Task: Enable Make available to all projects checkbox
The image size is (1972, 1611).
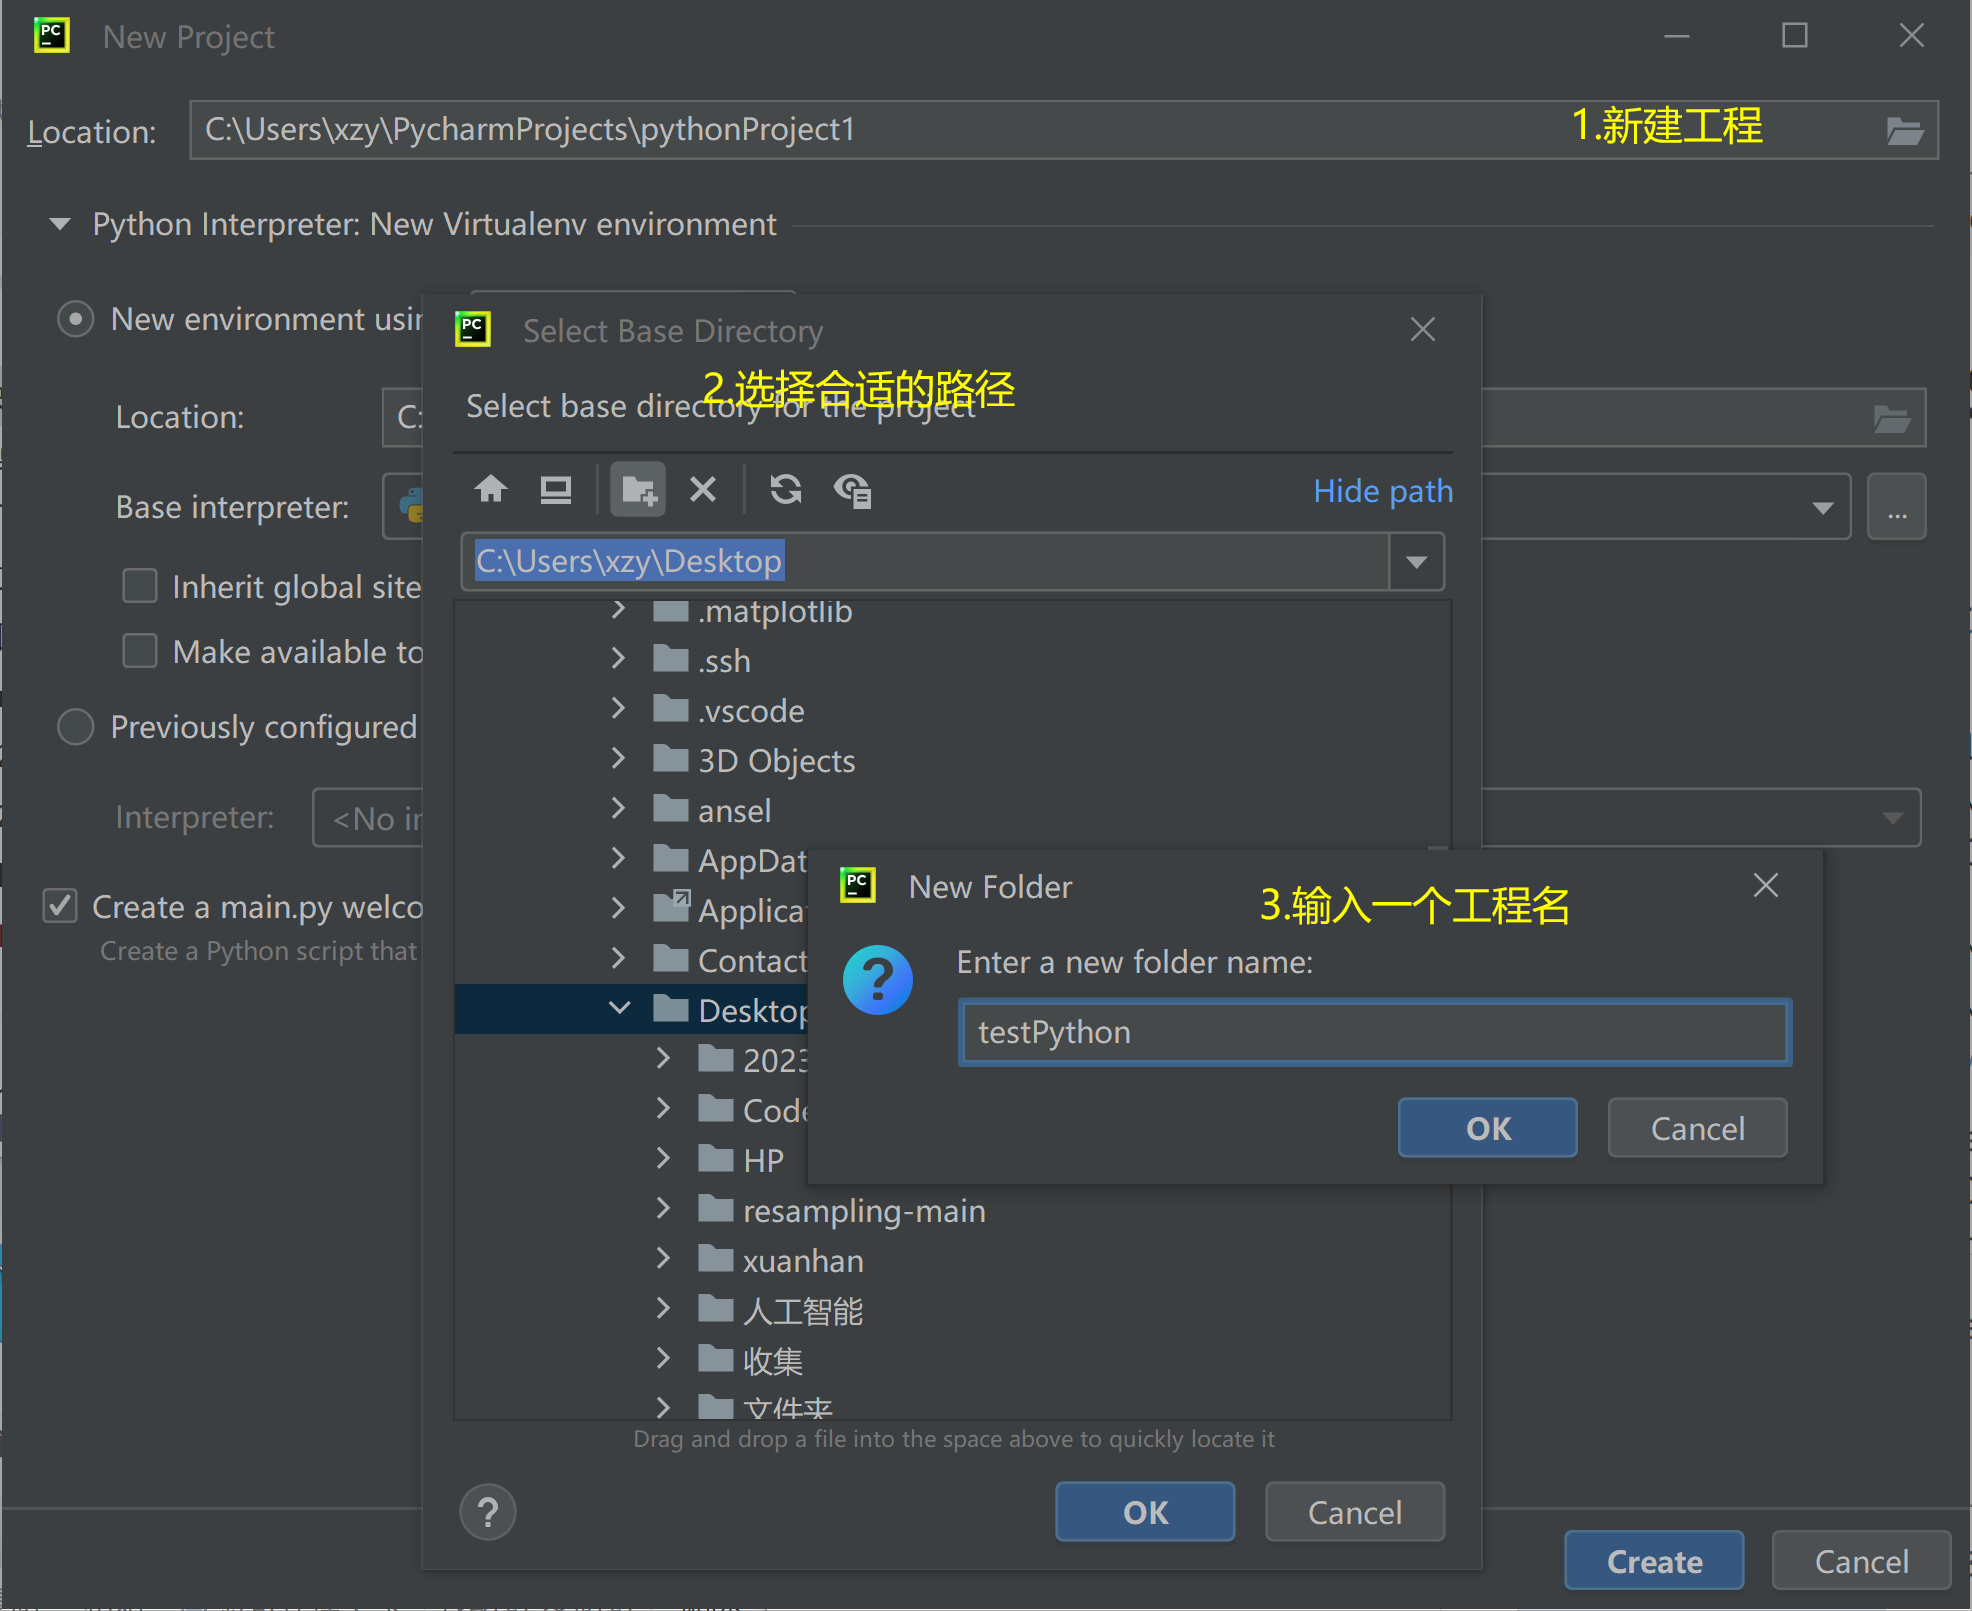Action: pyautogui.click(x=140, y=651)
